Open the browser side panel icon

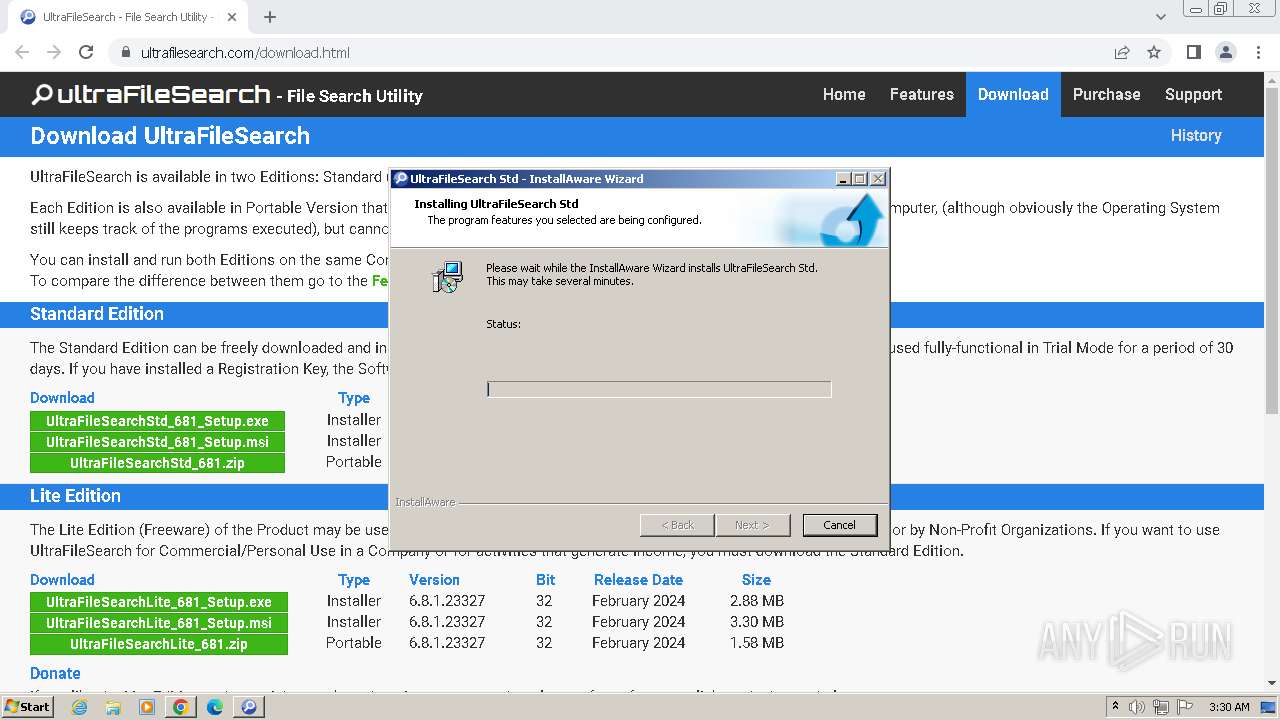1194,52
